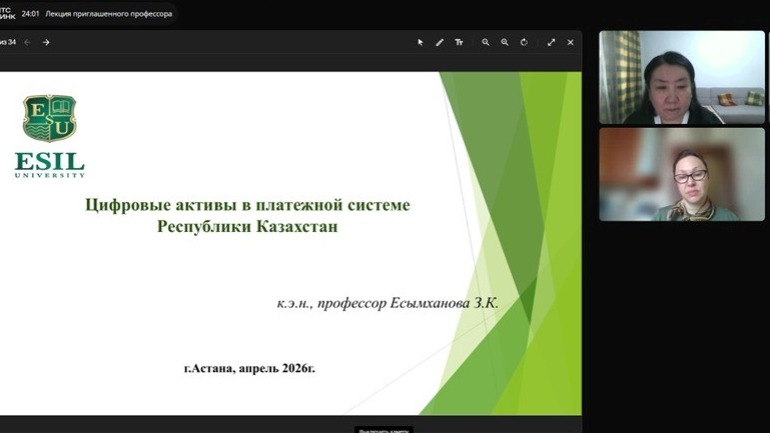Viewport: 770px width, 433px height.
Task: Advance to next slide with right arrow
Action: 46,42
